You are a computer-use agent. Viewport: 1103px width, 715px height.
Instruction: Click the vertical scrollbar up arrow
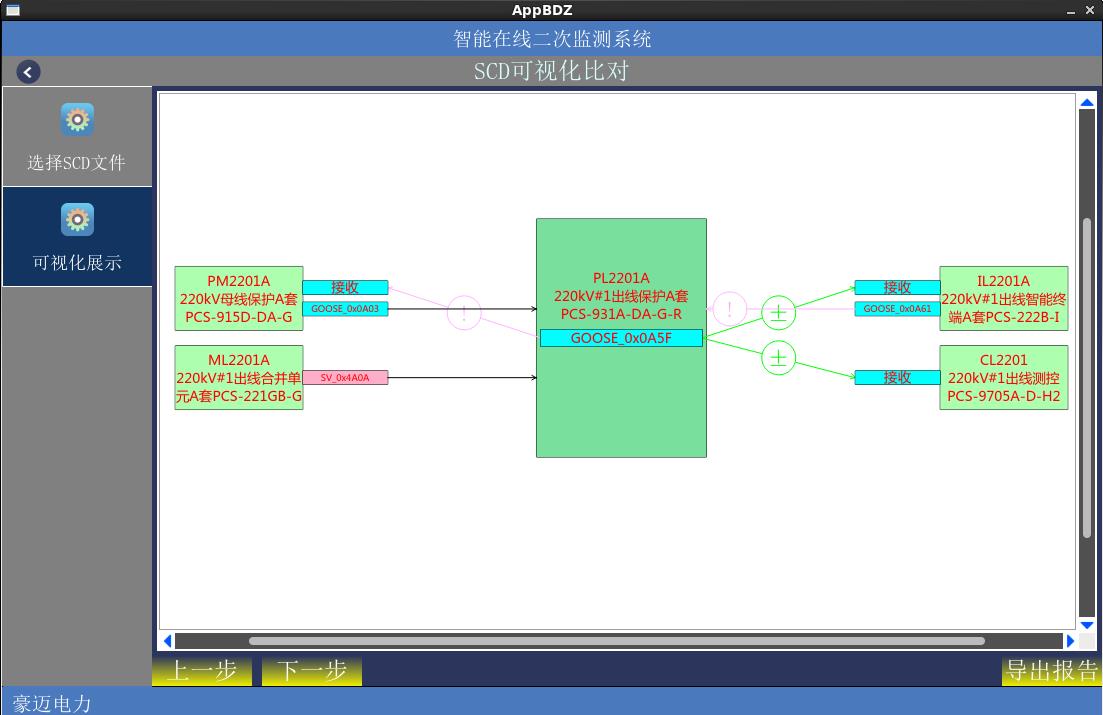pyautogui.click(x=1087, y=102)
